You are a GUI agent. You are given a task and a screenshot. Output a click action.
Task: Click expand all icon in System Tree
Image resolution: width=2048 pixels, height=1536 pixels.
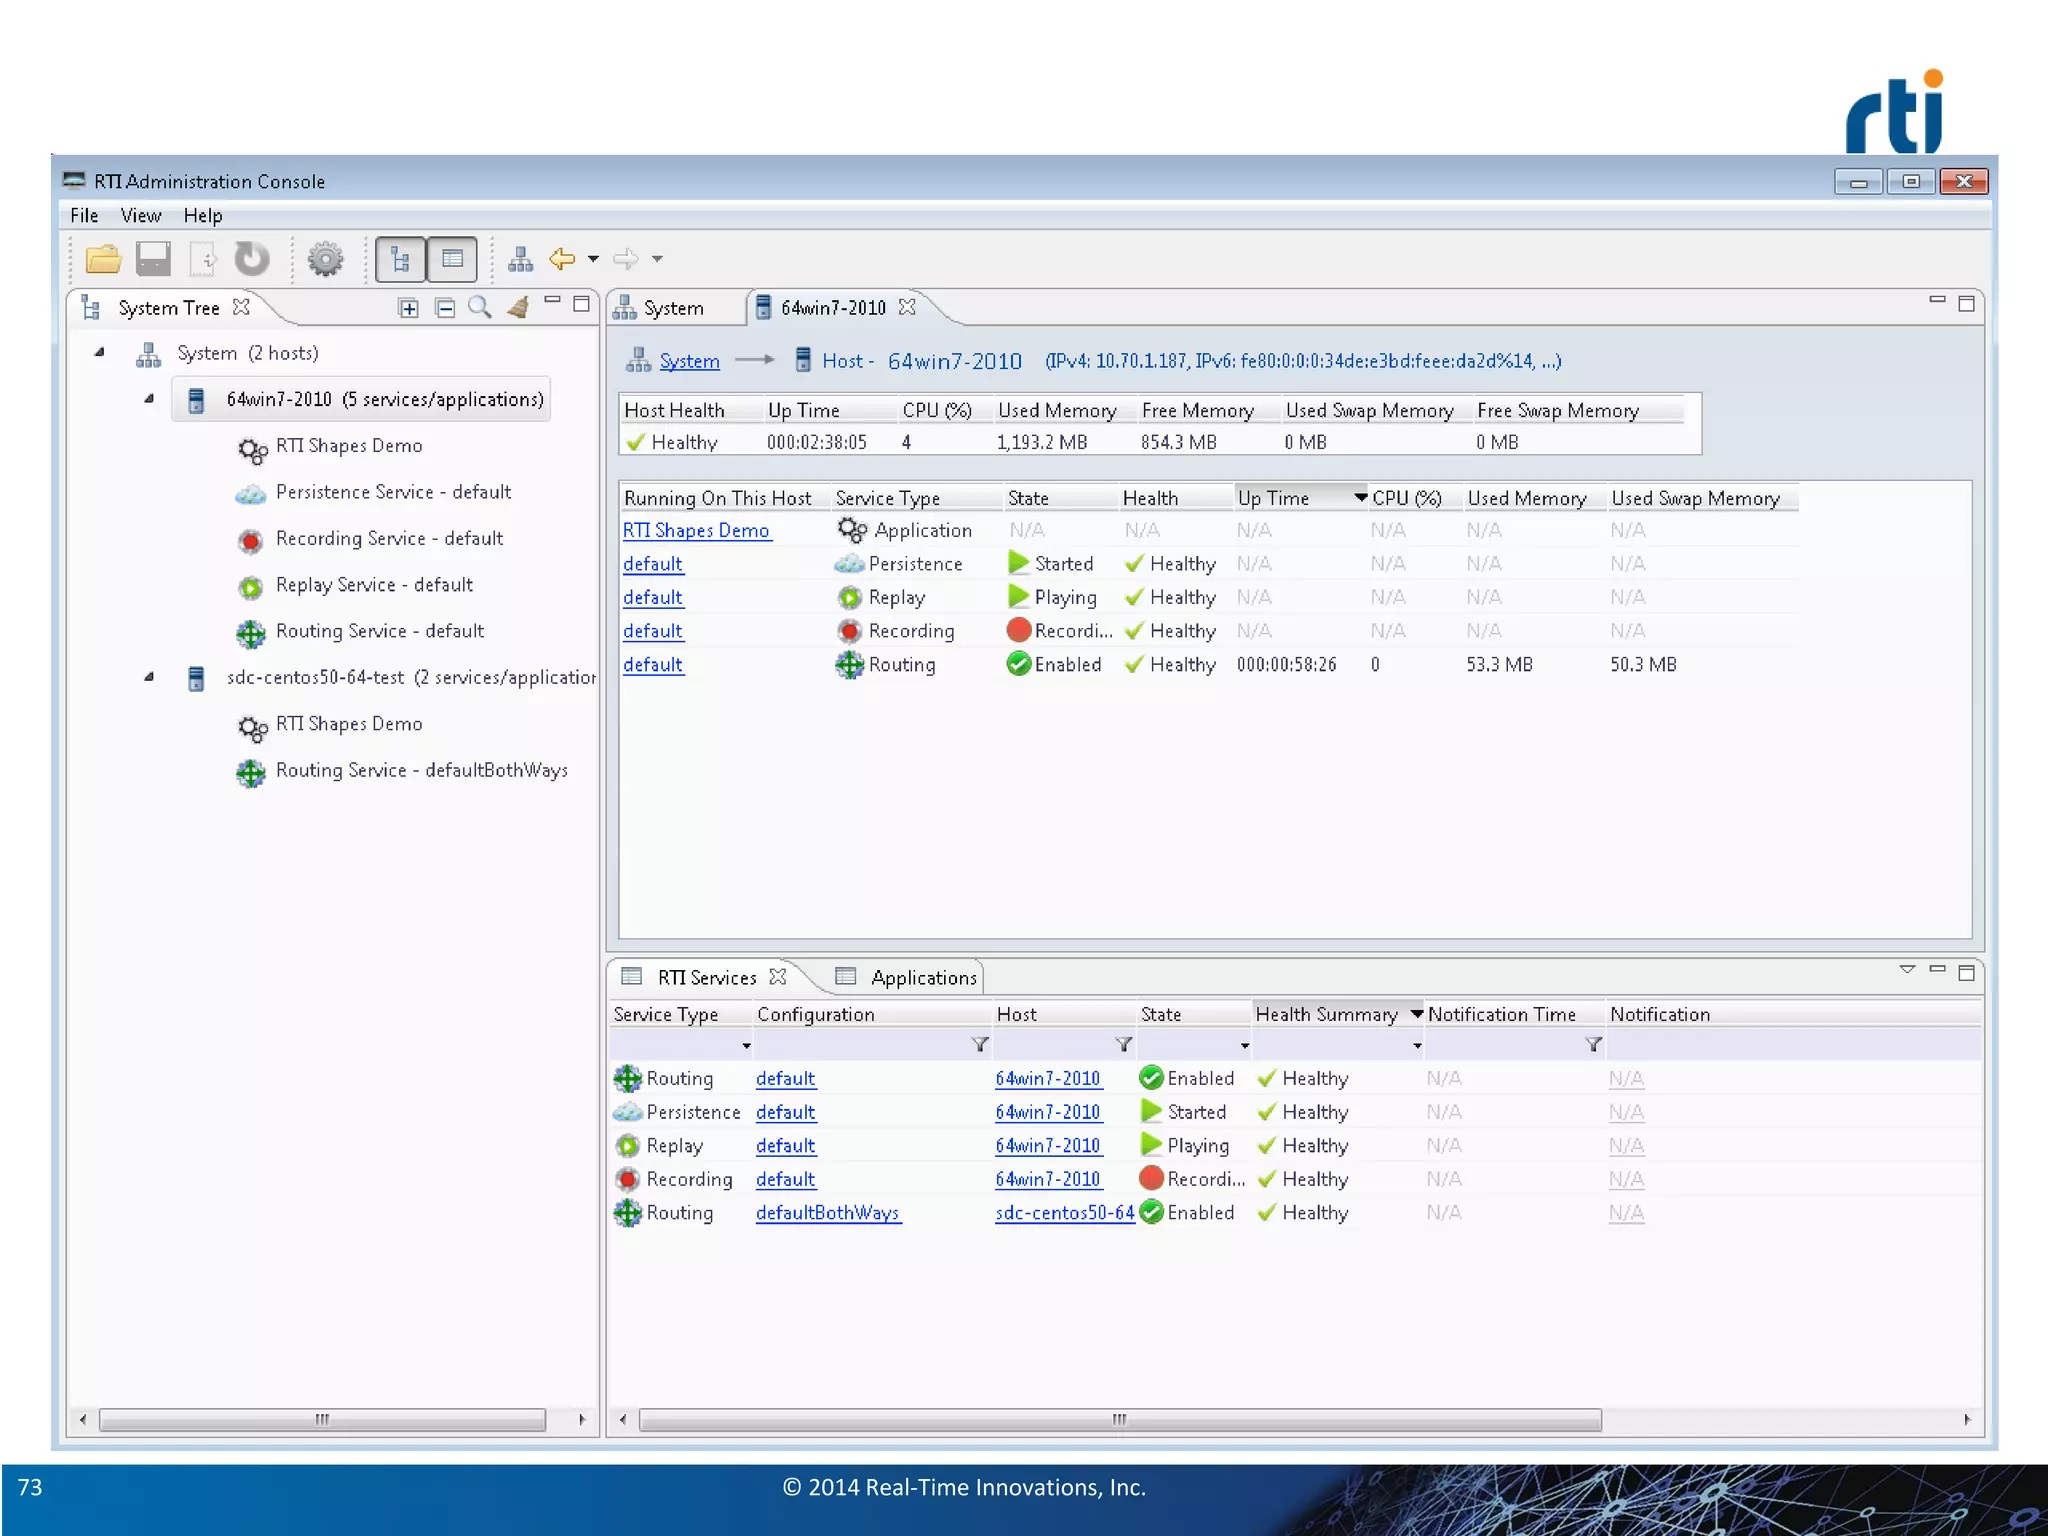click(x=408, y=308)
